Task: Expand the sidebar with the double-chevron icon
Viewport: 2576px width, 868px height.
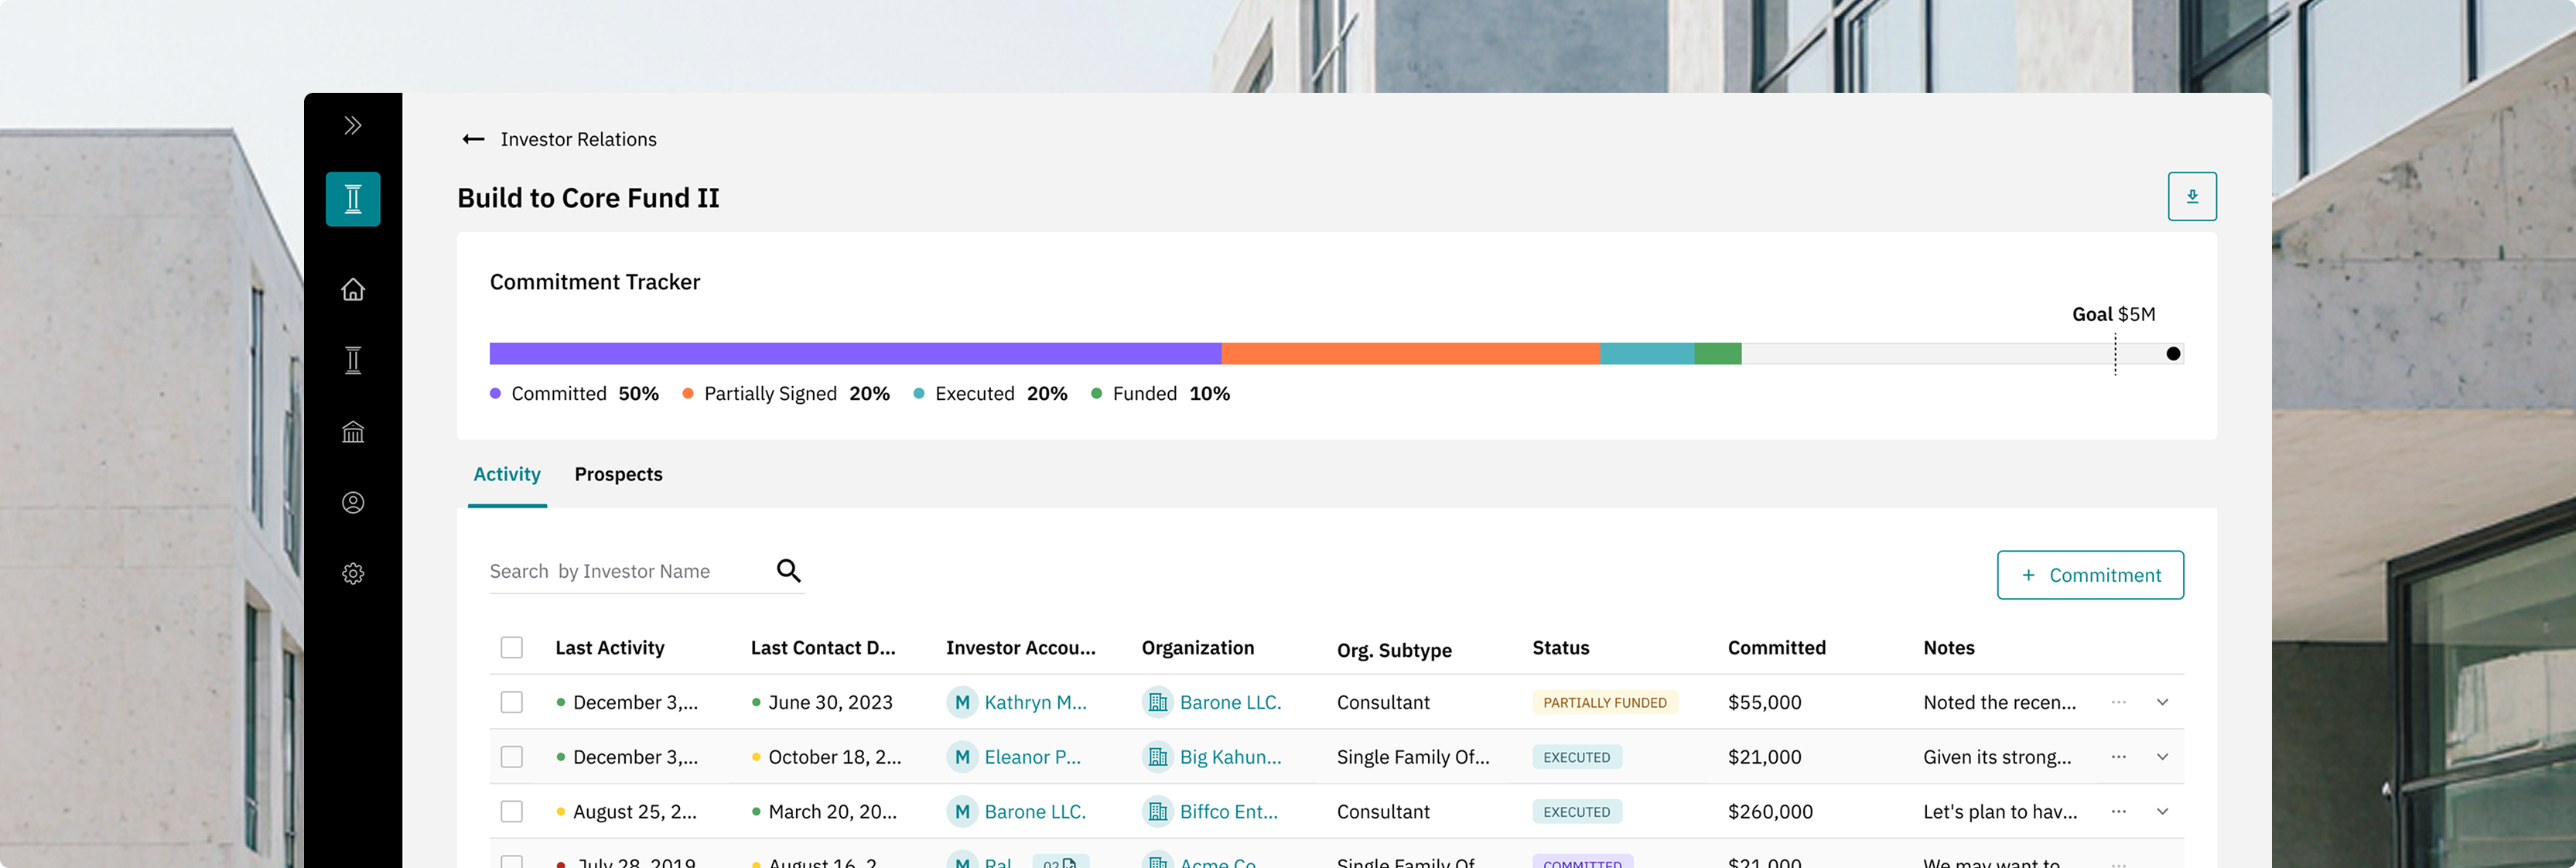Action: pyautogui.click(x=352, y=125)
